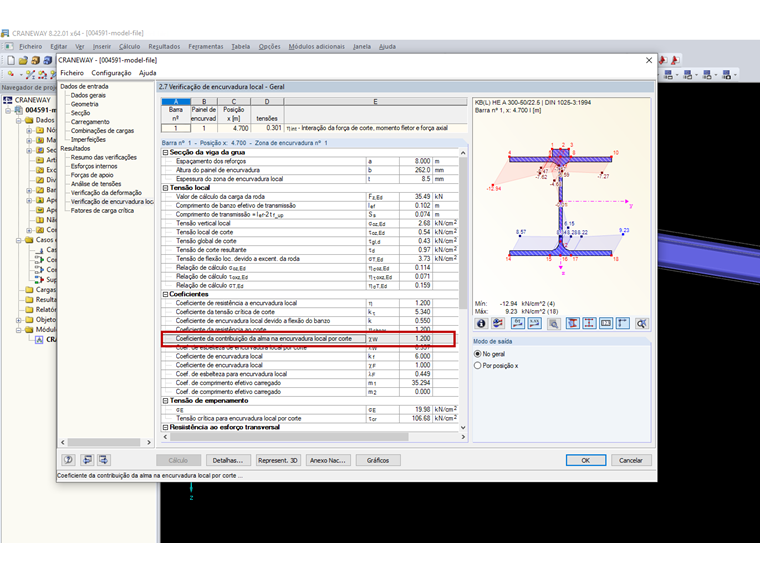
Task: Click the brown box icon in main toolbar
Action: click(x=35, y=61)
